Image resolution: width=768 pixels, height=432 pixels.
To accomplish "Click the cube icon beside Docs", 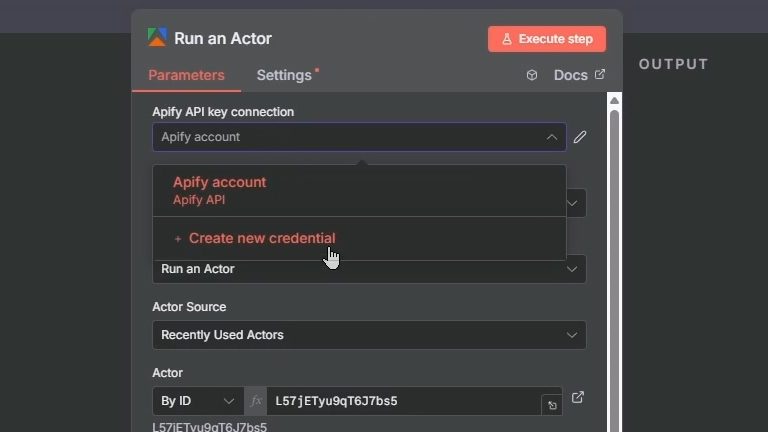I will [532, 75].
